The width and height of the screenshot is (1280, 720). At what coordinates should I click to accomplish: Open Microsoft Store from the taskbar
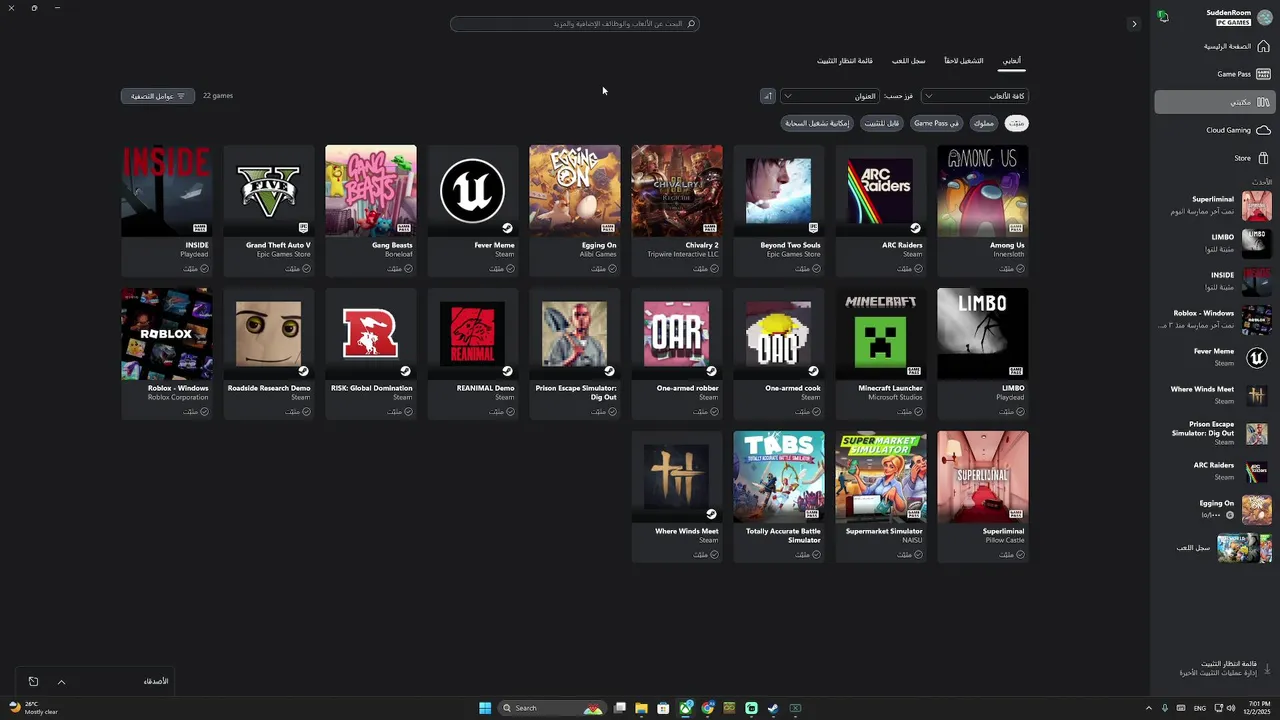point(663,708)
